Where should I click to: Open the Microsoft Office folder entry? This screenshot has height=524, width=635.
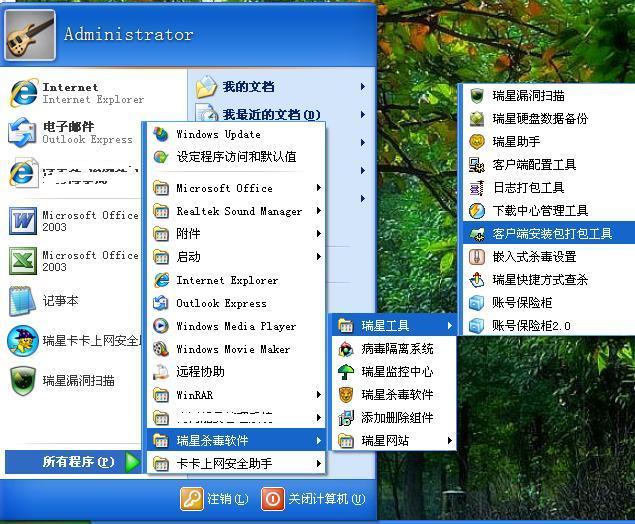[236, 188]
